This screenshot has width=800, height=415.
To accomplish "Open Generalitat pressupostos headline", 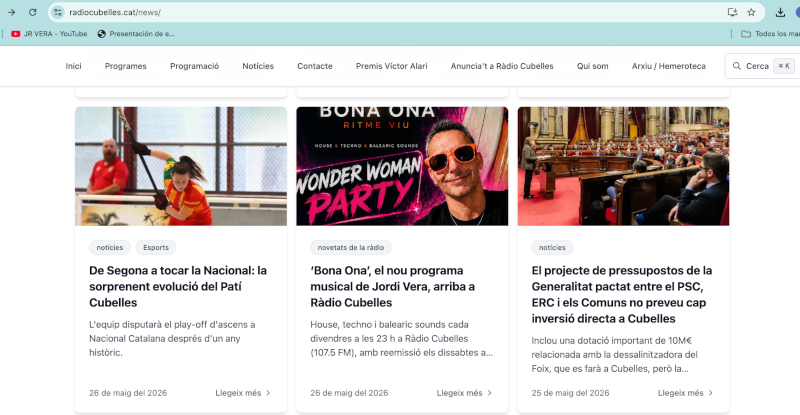I will click(622, 295).
